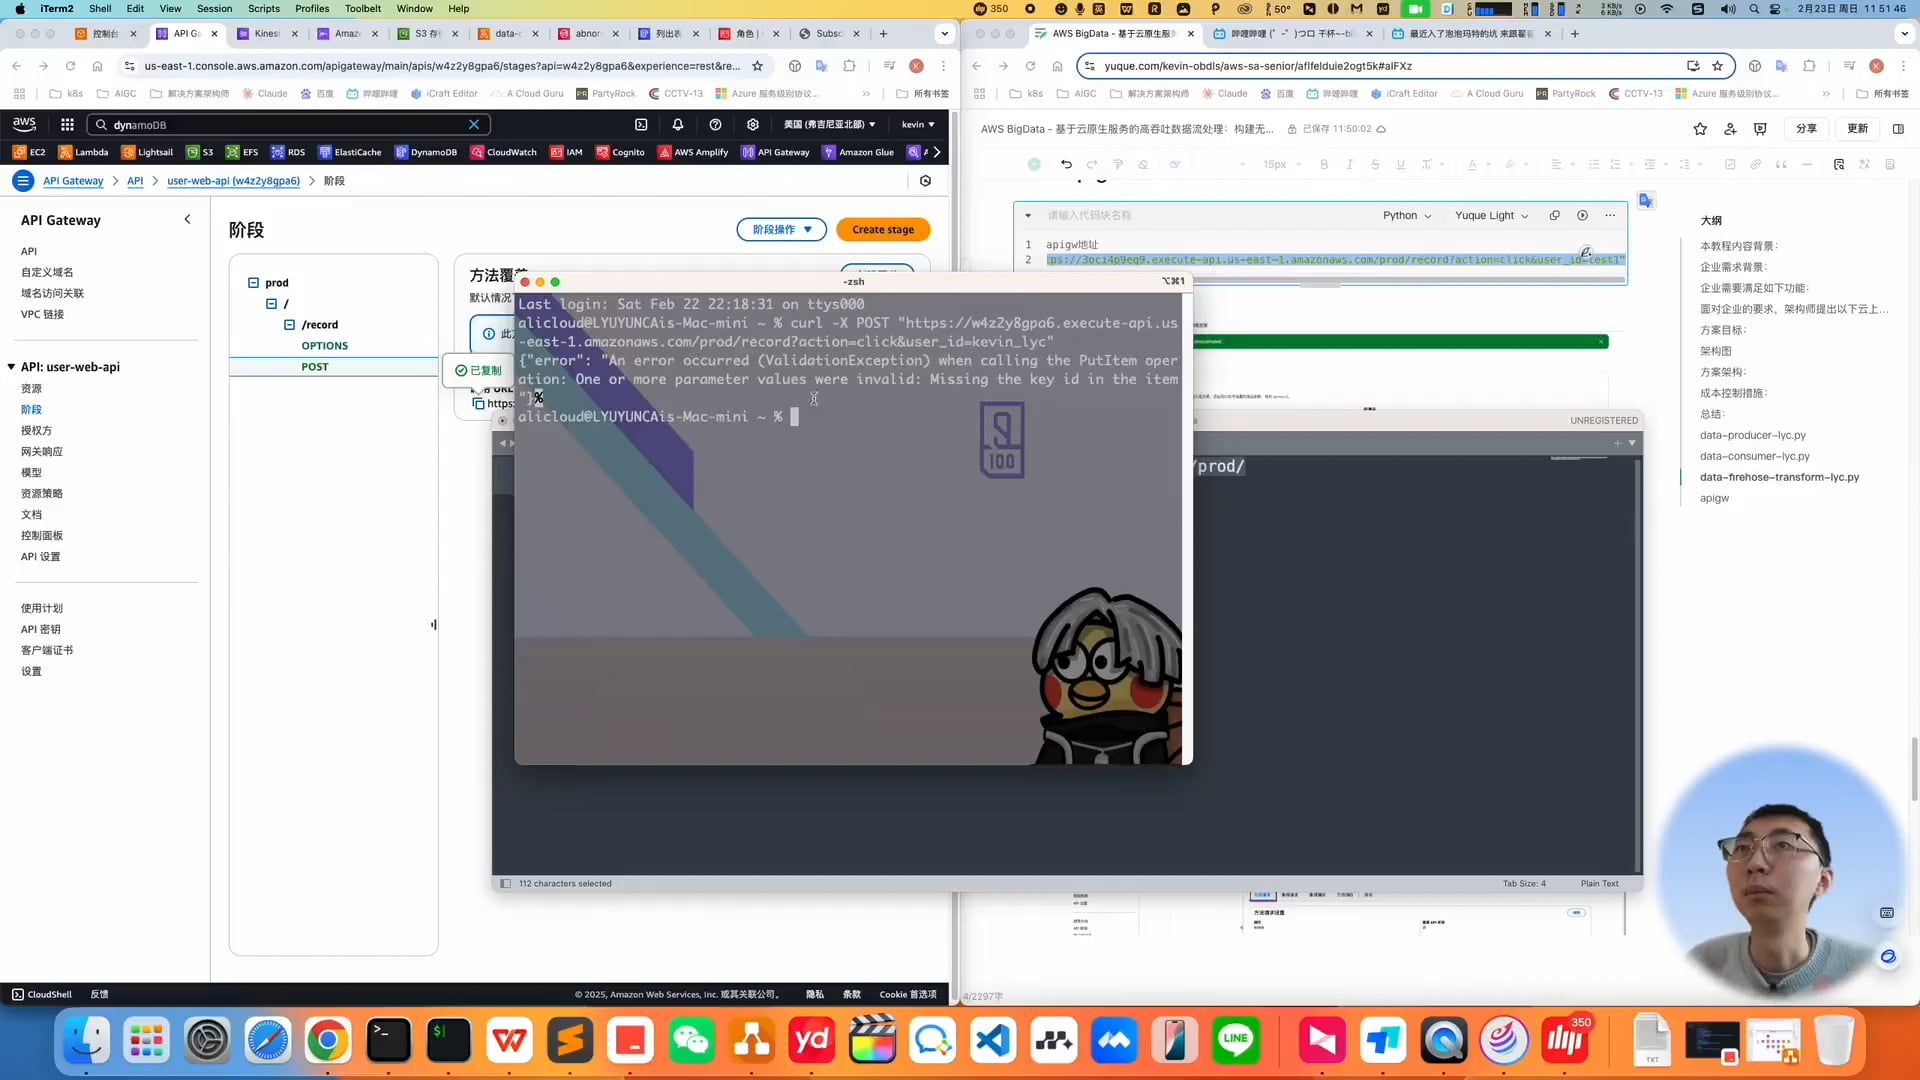Image resolution: width=1920 pixels, height=1080 pixels.
Task: Select 资源 in API Gateway sidebar
Action: (x=32, y=389)
